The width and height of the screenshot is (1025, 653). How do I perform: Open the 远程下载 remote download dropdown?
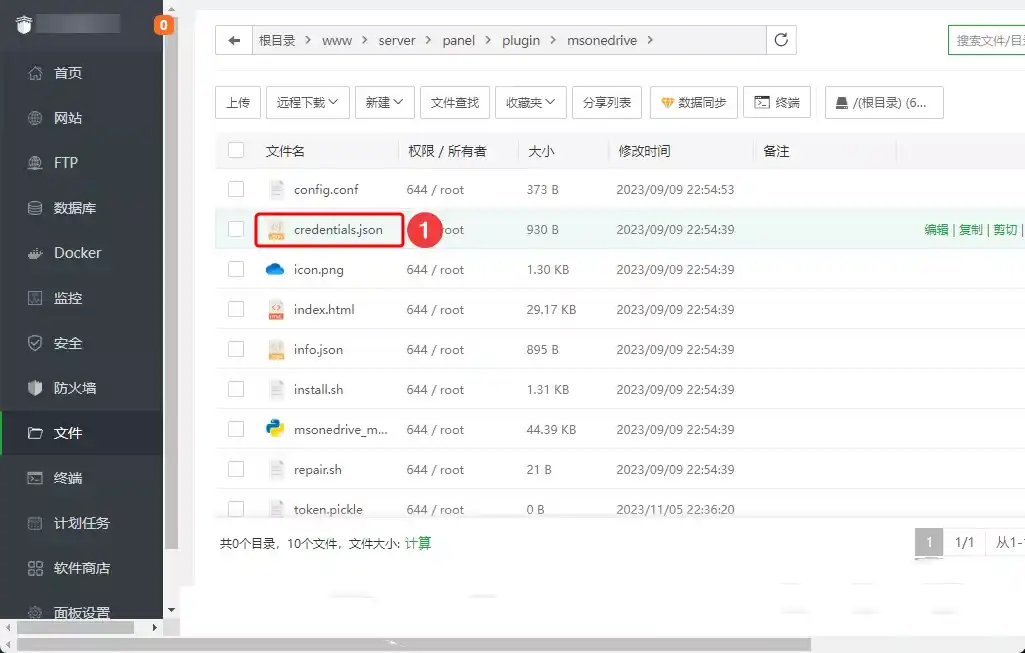(x=307, y=102)
